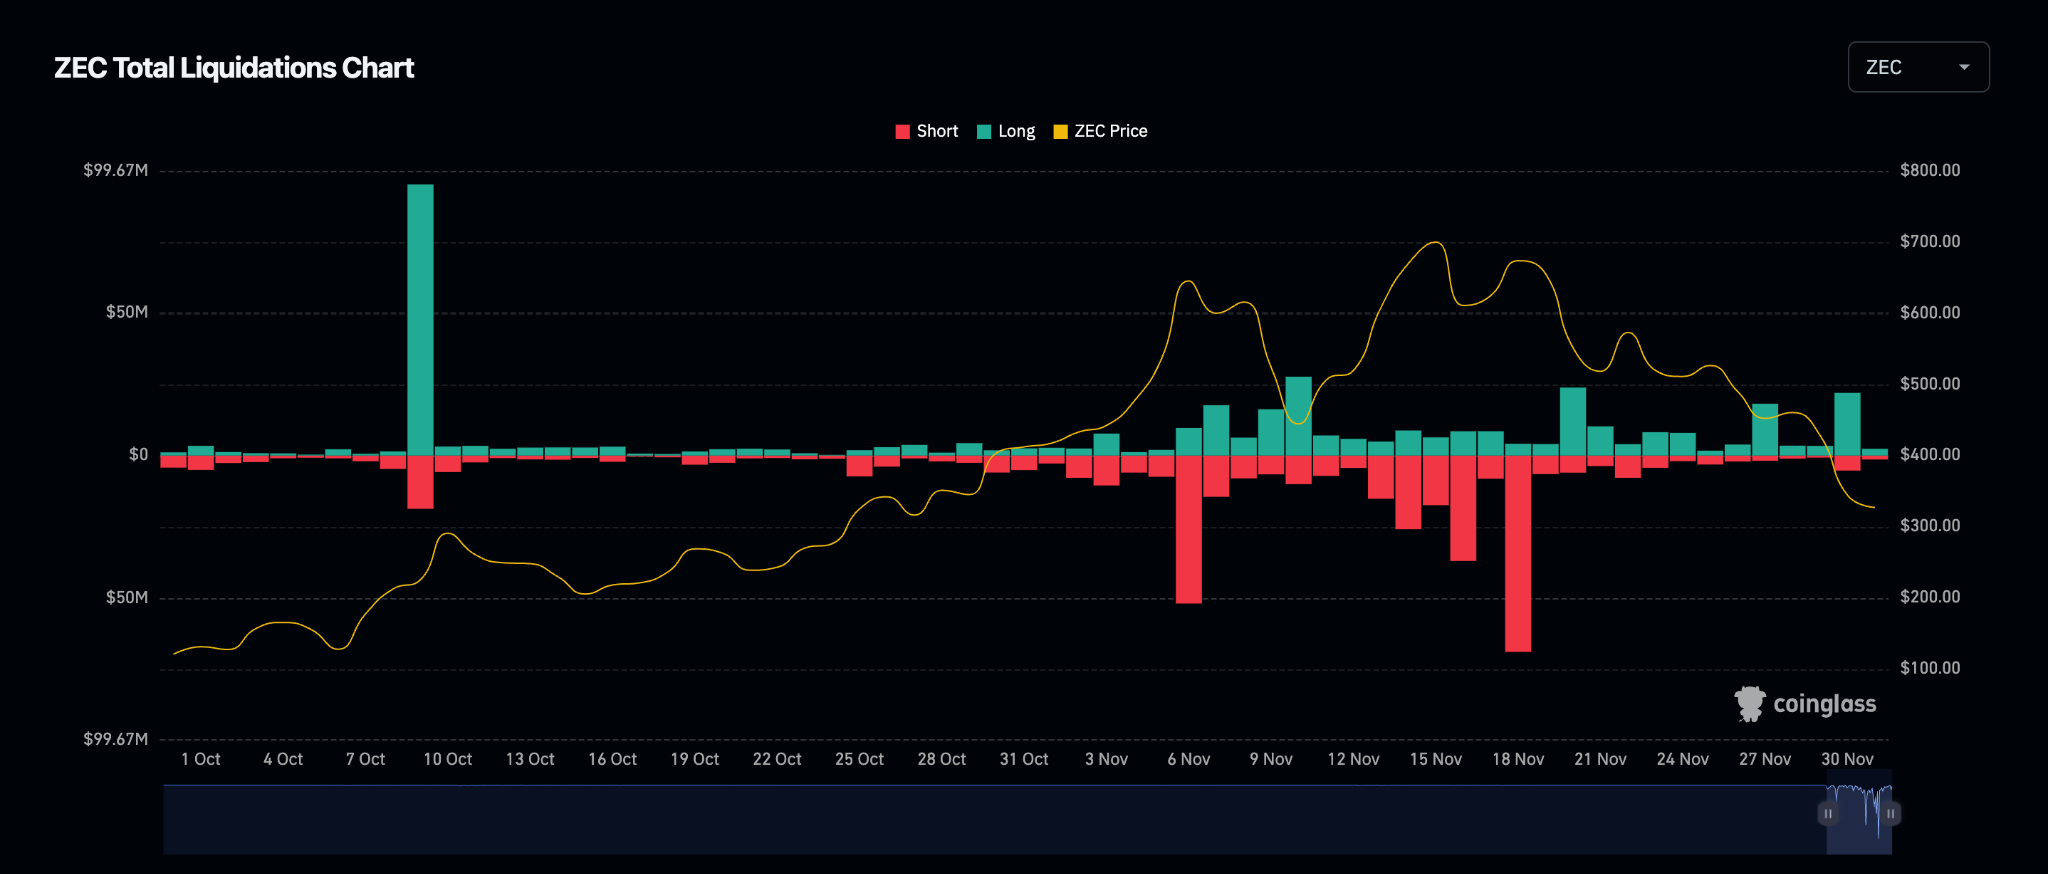Grab the left range slider handle
The image size is (2048, 874).
point(1828,814)
